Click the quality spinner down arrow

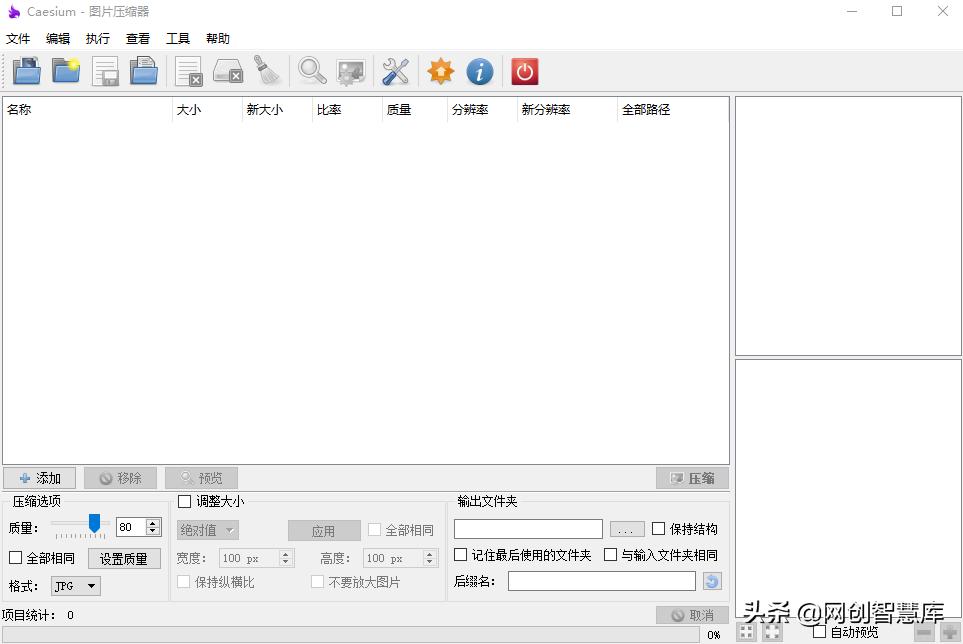tap(153, 531)
